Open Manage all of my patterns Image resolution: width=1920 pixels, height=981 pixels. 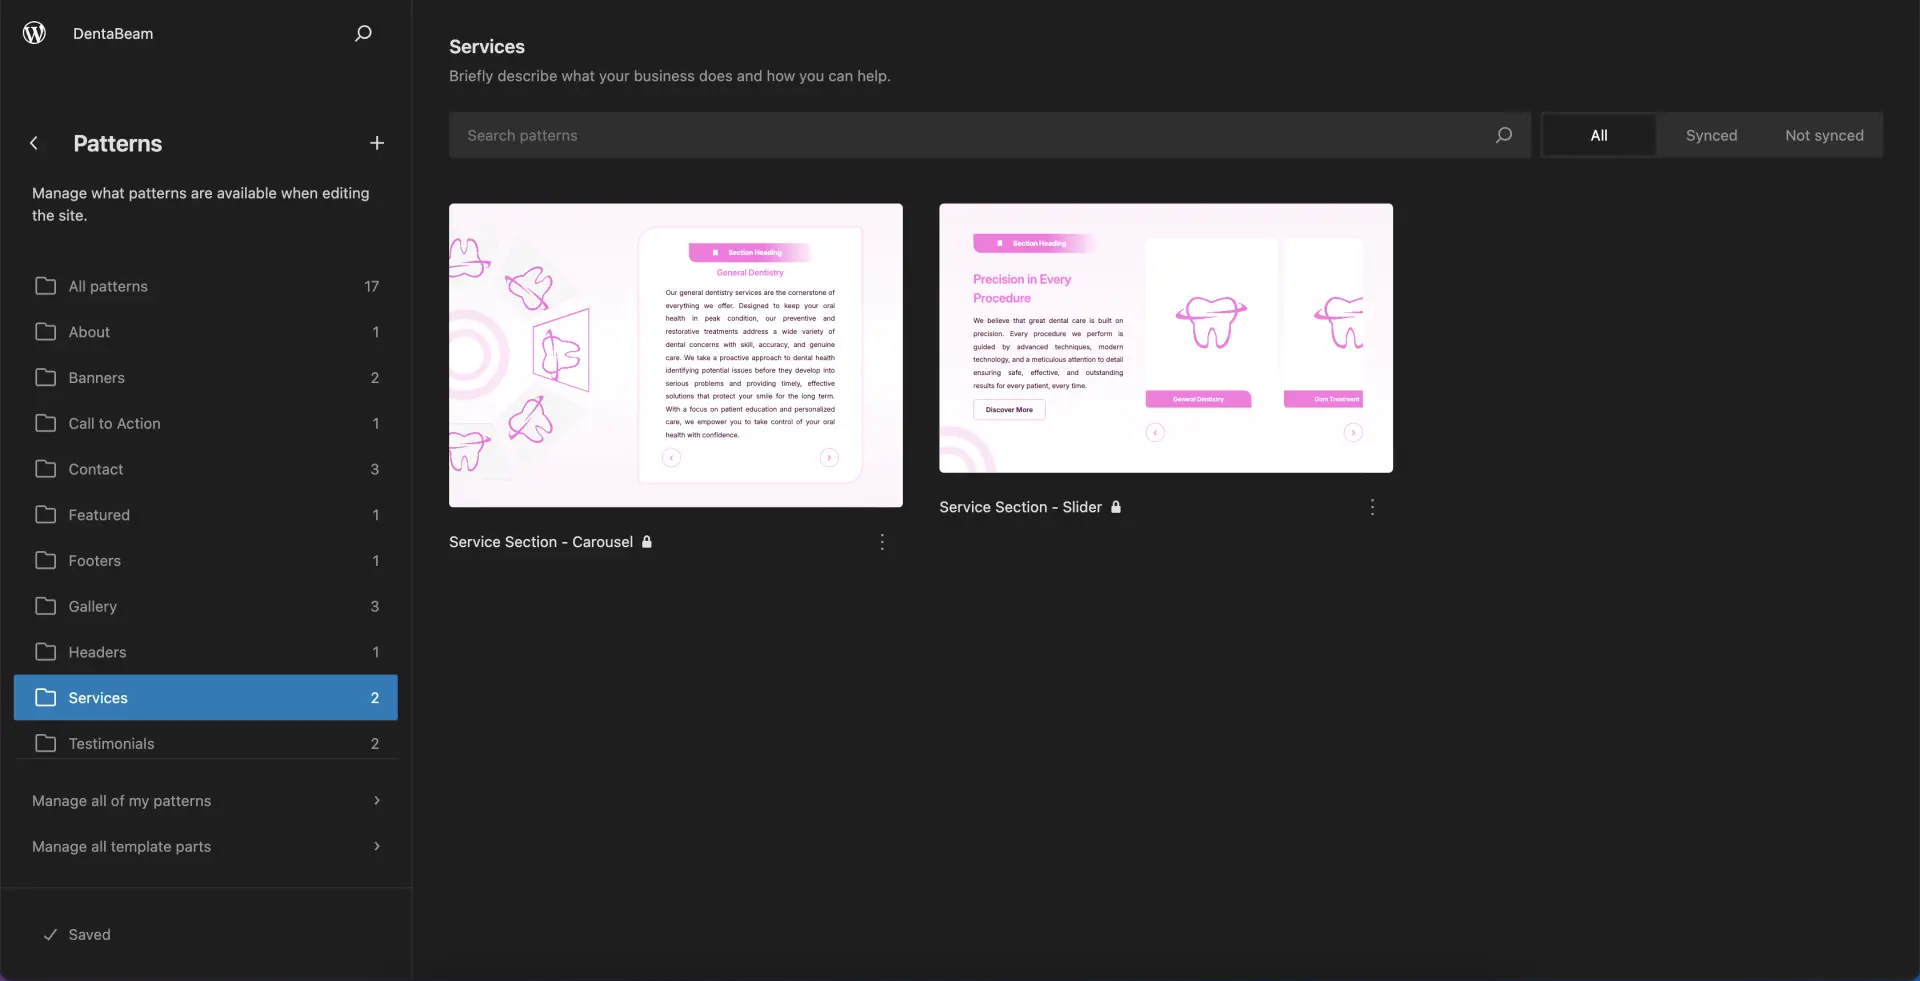(x=206, y=801)
